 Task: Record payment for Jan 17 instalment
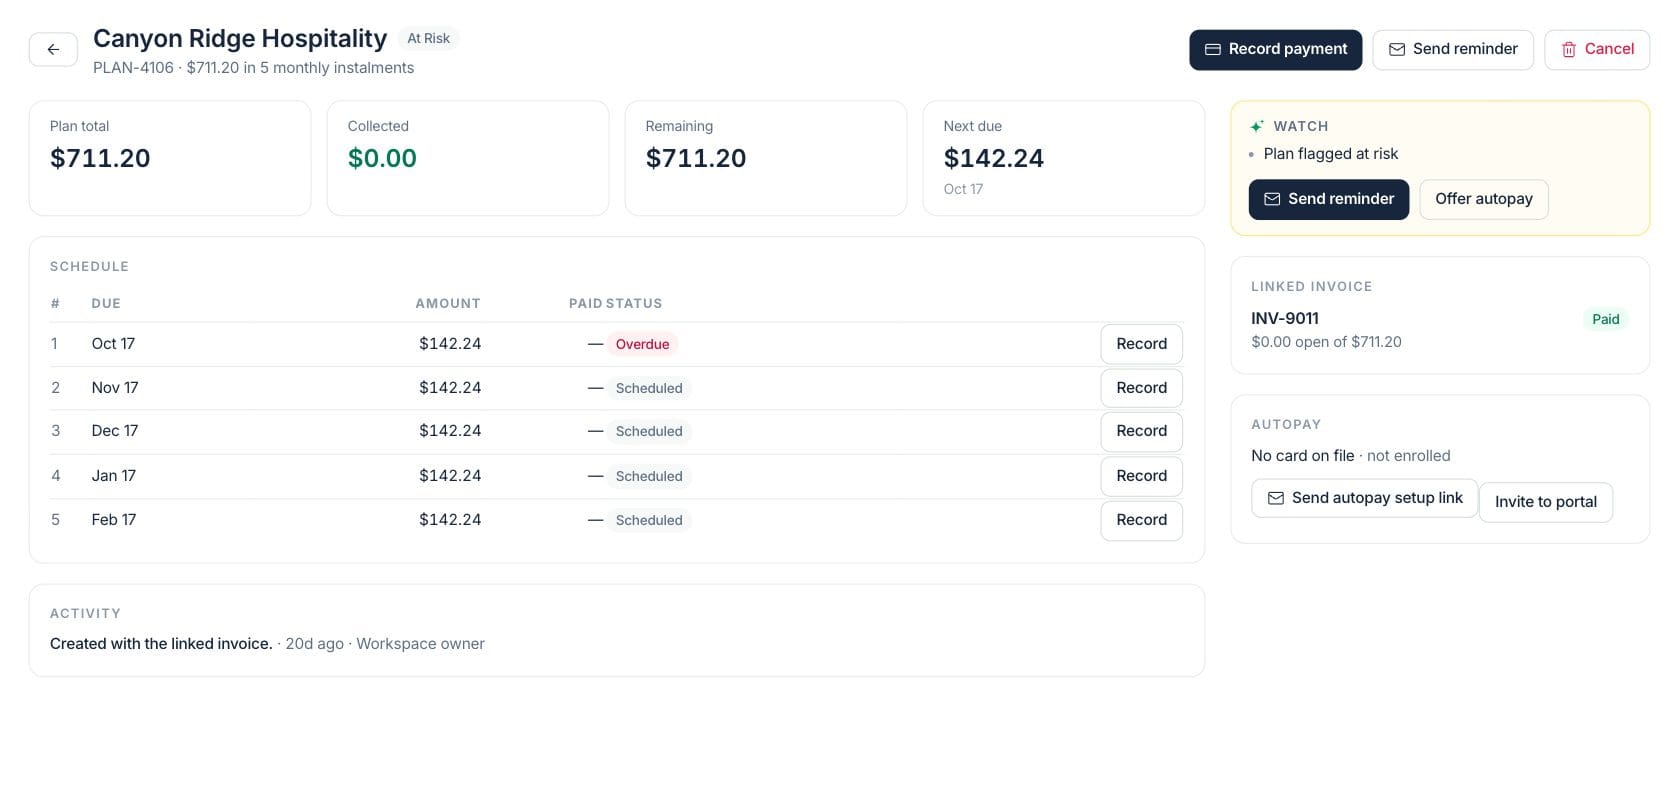[1141, 476]
